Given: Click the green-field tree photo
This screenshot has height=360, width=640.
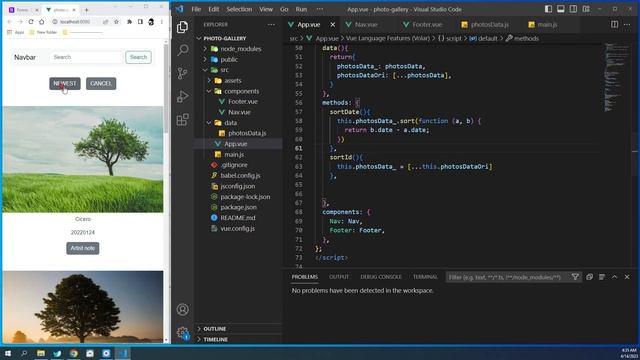Looking at the screenshot, I should pyautogui.click(x=83, y=159).
